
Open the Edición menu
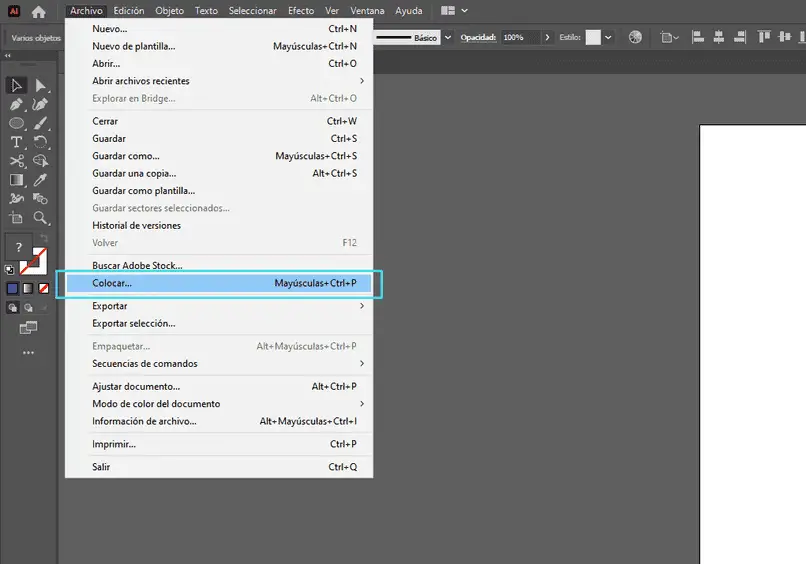pos(129,11)
